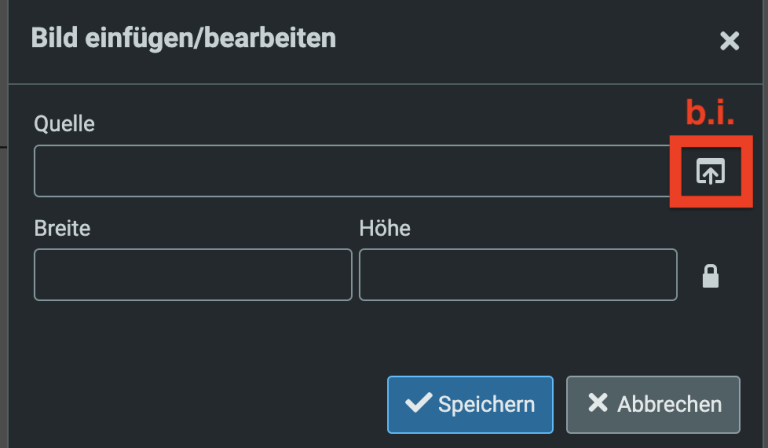The height and width of the screenshot is (448, 768).
Task: Click the Breite label
Action: (62, 228)
